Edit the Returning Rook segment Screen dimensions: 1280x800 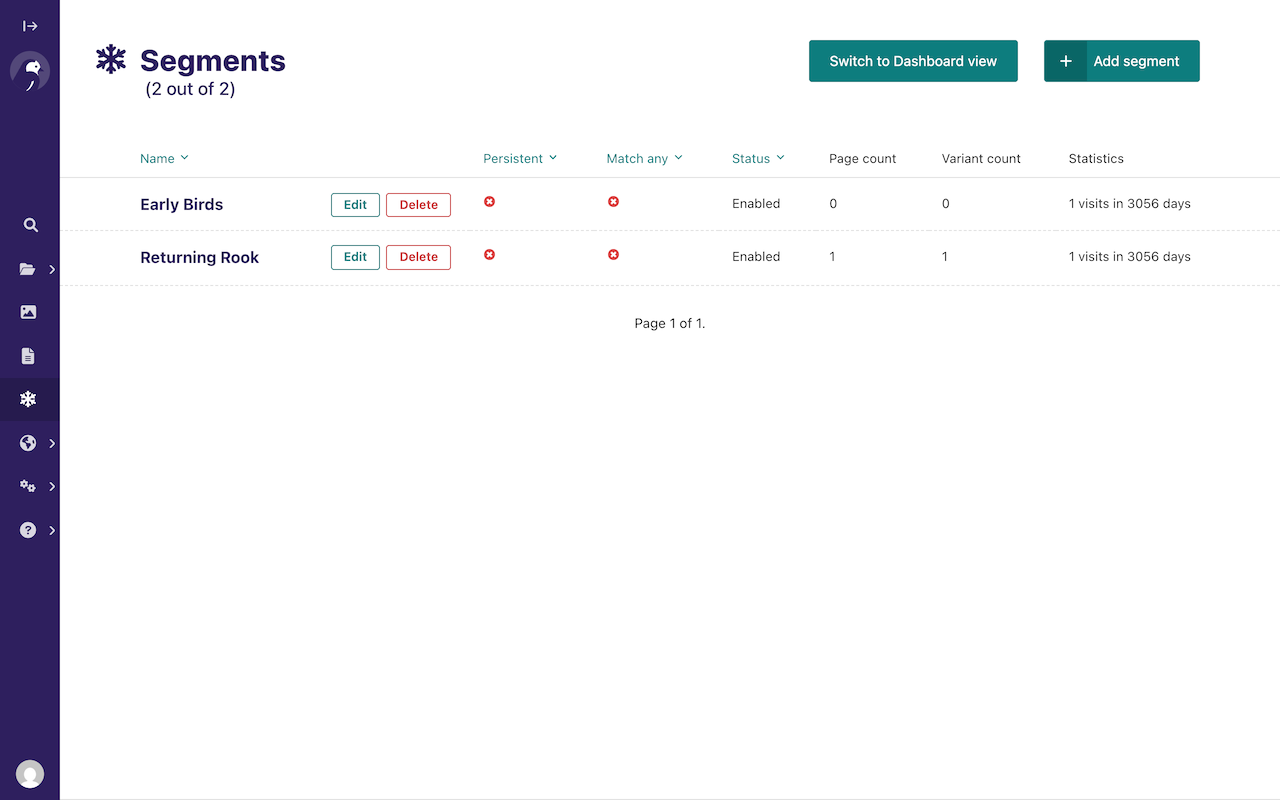coord(355,257)
